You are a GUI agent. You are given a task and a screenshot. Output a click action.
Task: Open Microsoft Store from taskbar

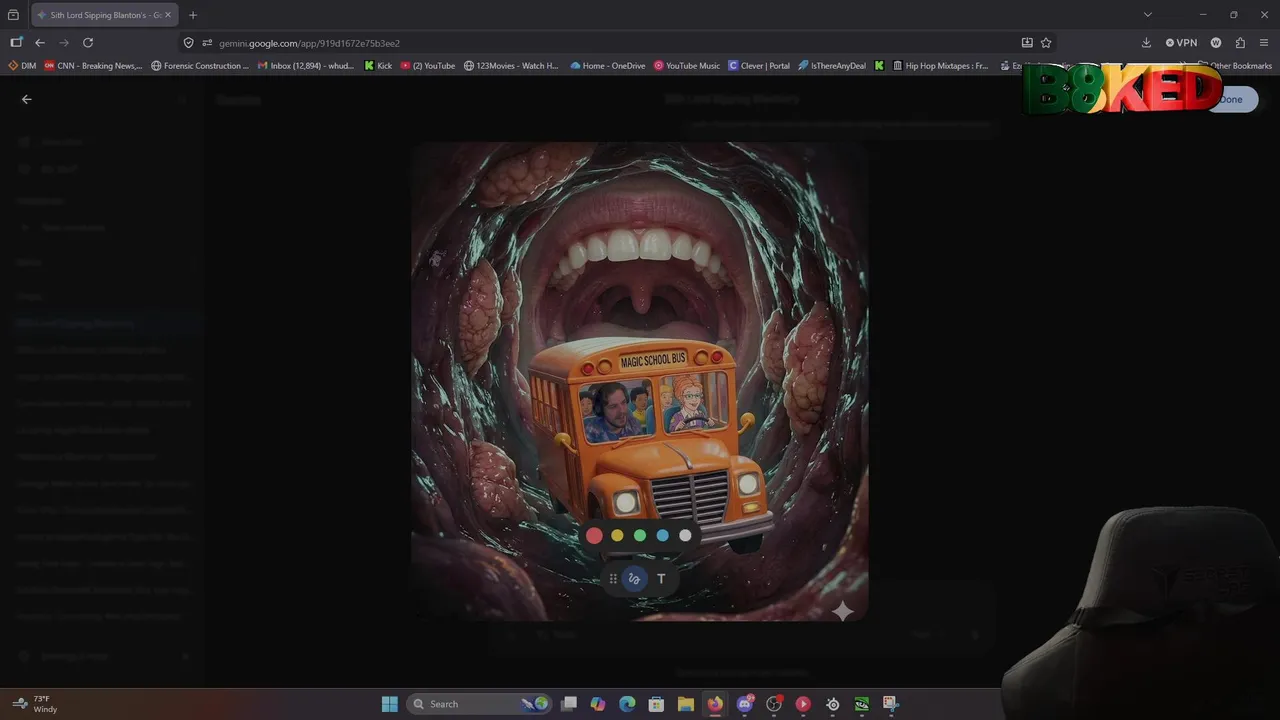(656, 704)
